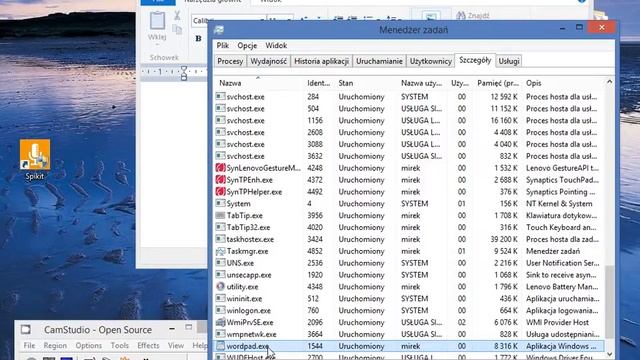640x360 pixels.
Task: Open the Plik menu in Task Manager
Action: click(x=222, y=45)
